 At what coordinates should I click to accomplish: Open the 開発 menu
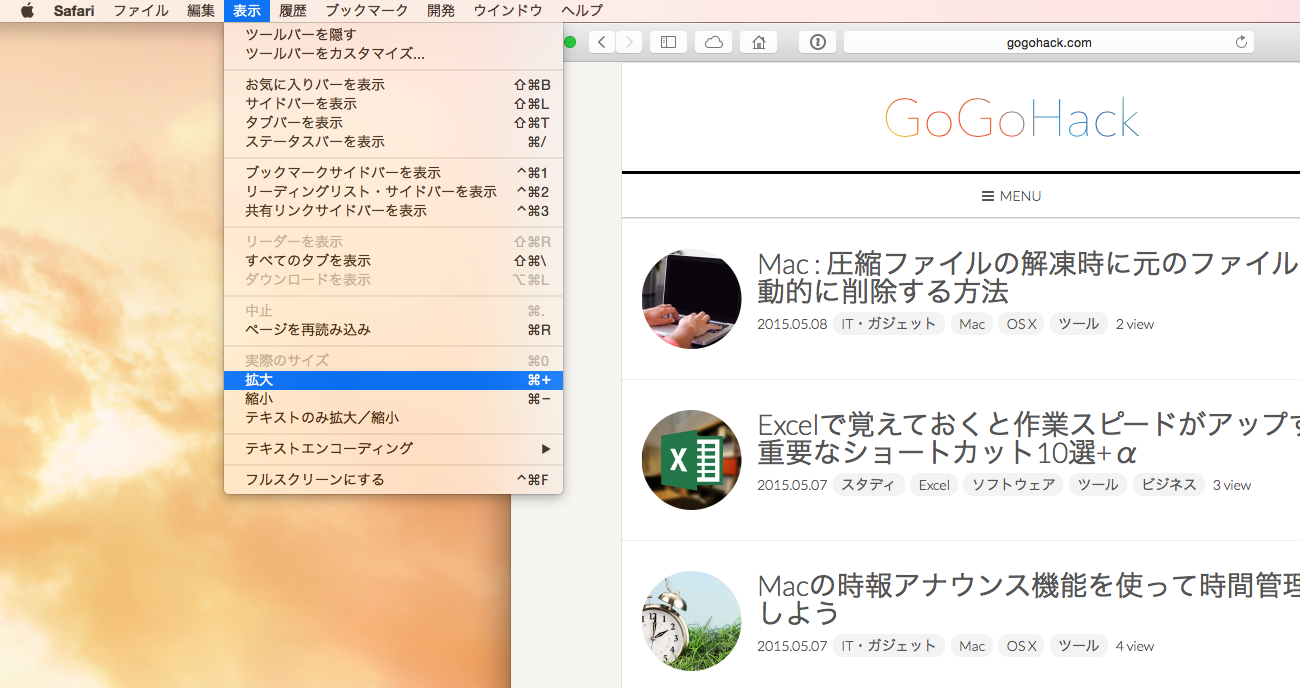(441, 11)
